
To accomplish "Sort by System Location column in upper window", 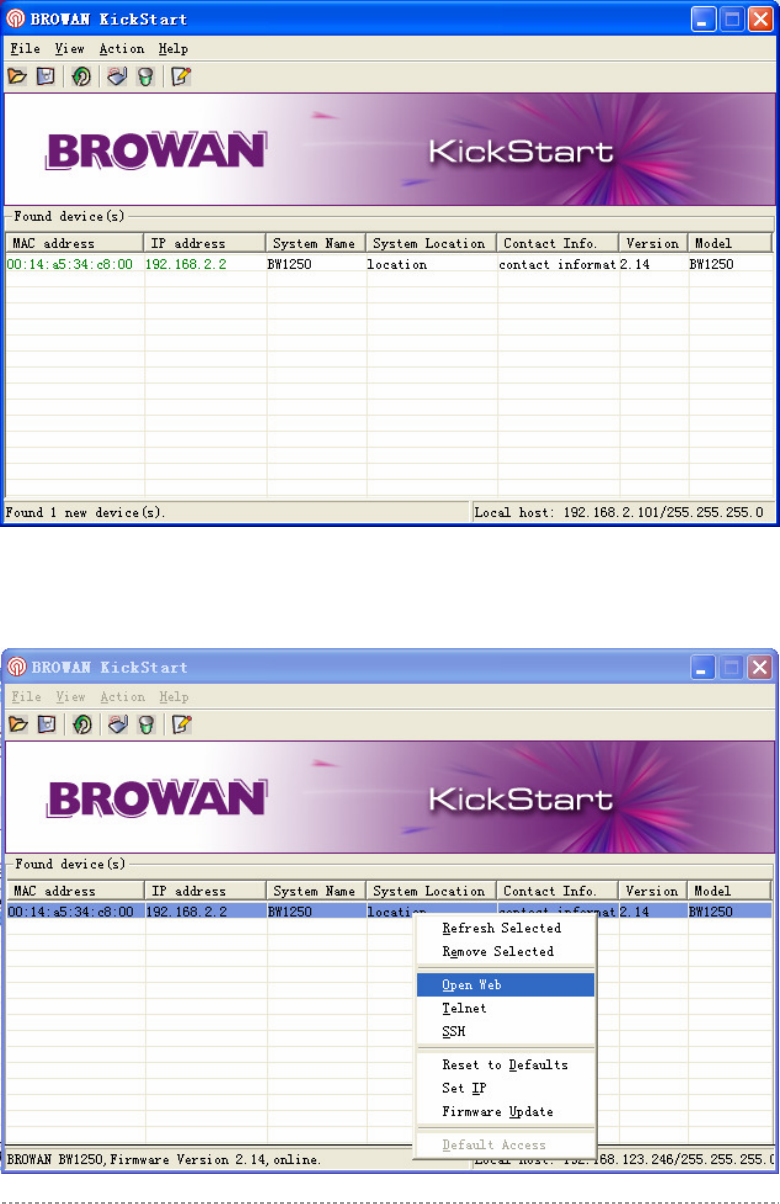I will [x=432, y=243].
